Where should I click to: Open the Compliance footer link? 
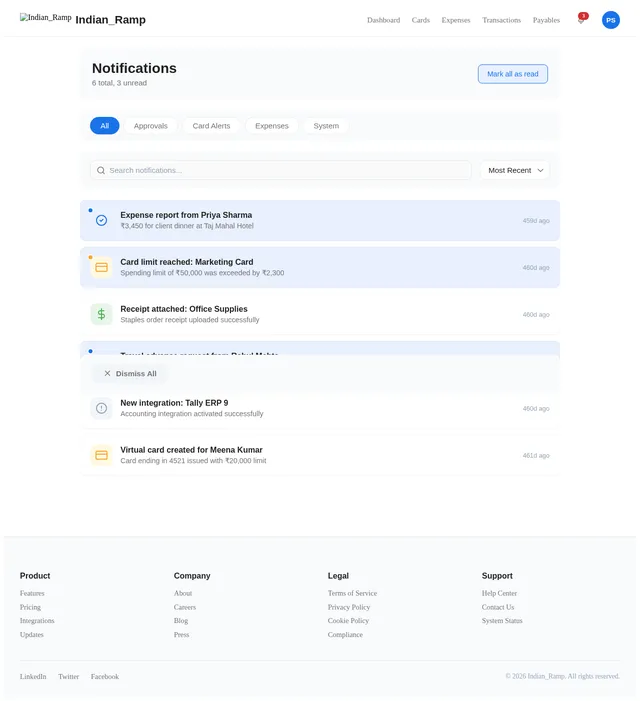(x=345, y=634)
